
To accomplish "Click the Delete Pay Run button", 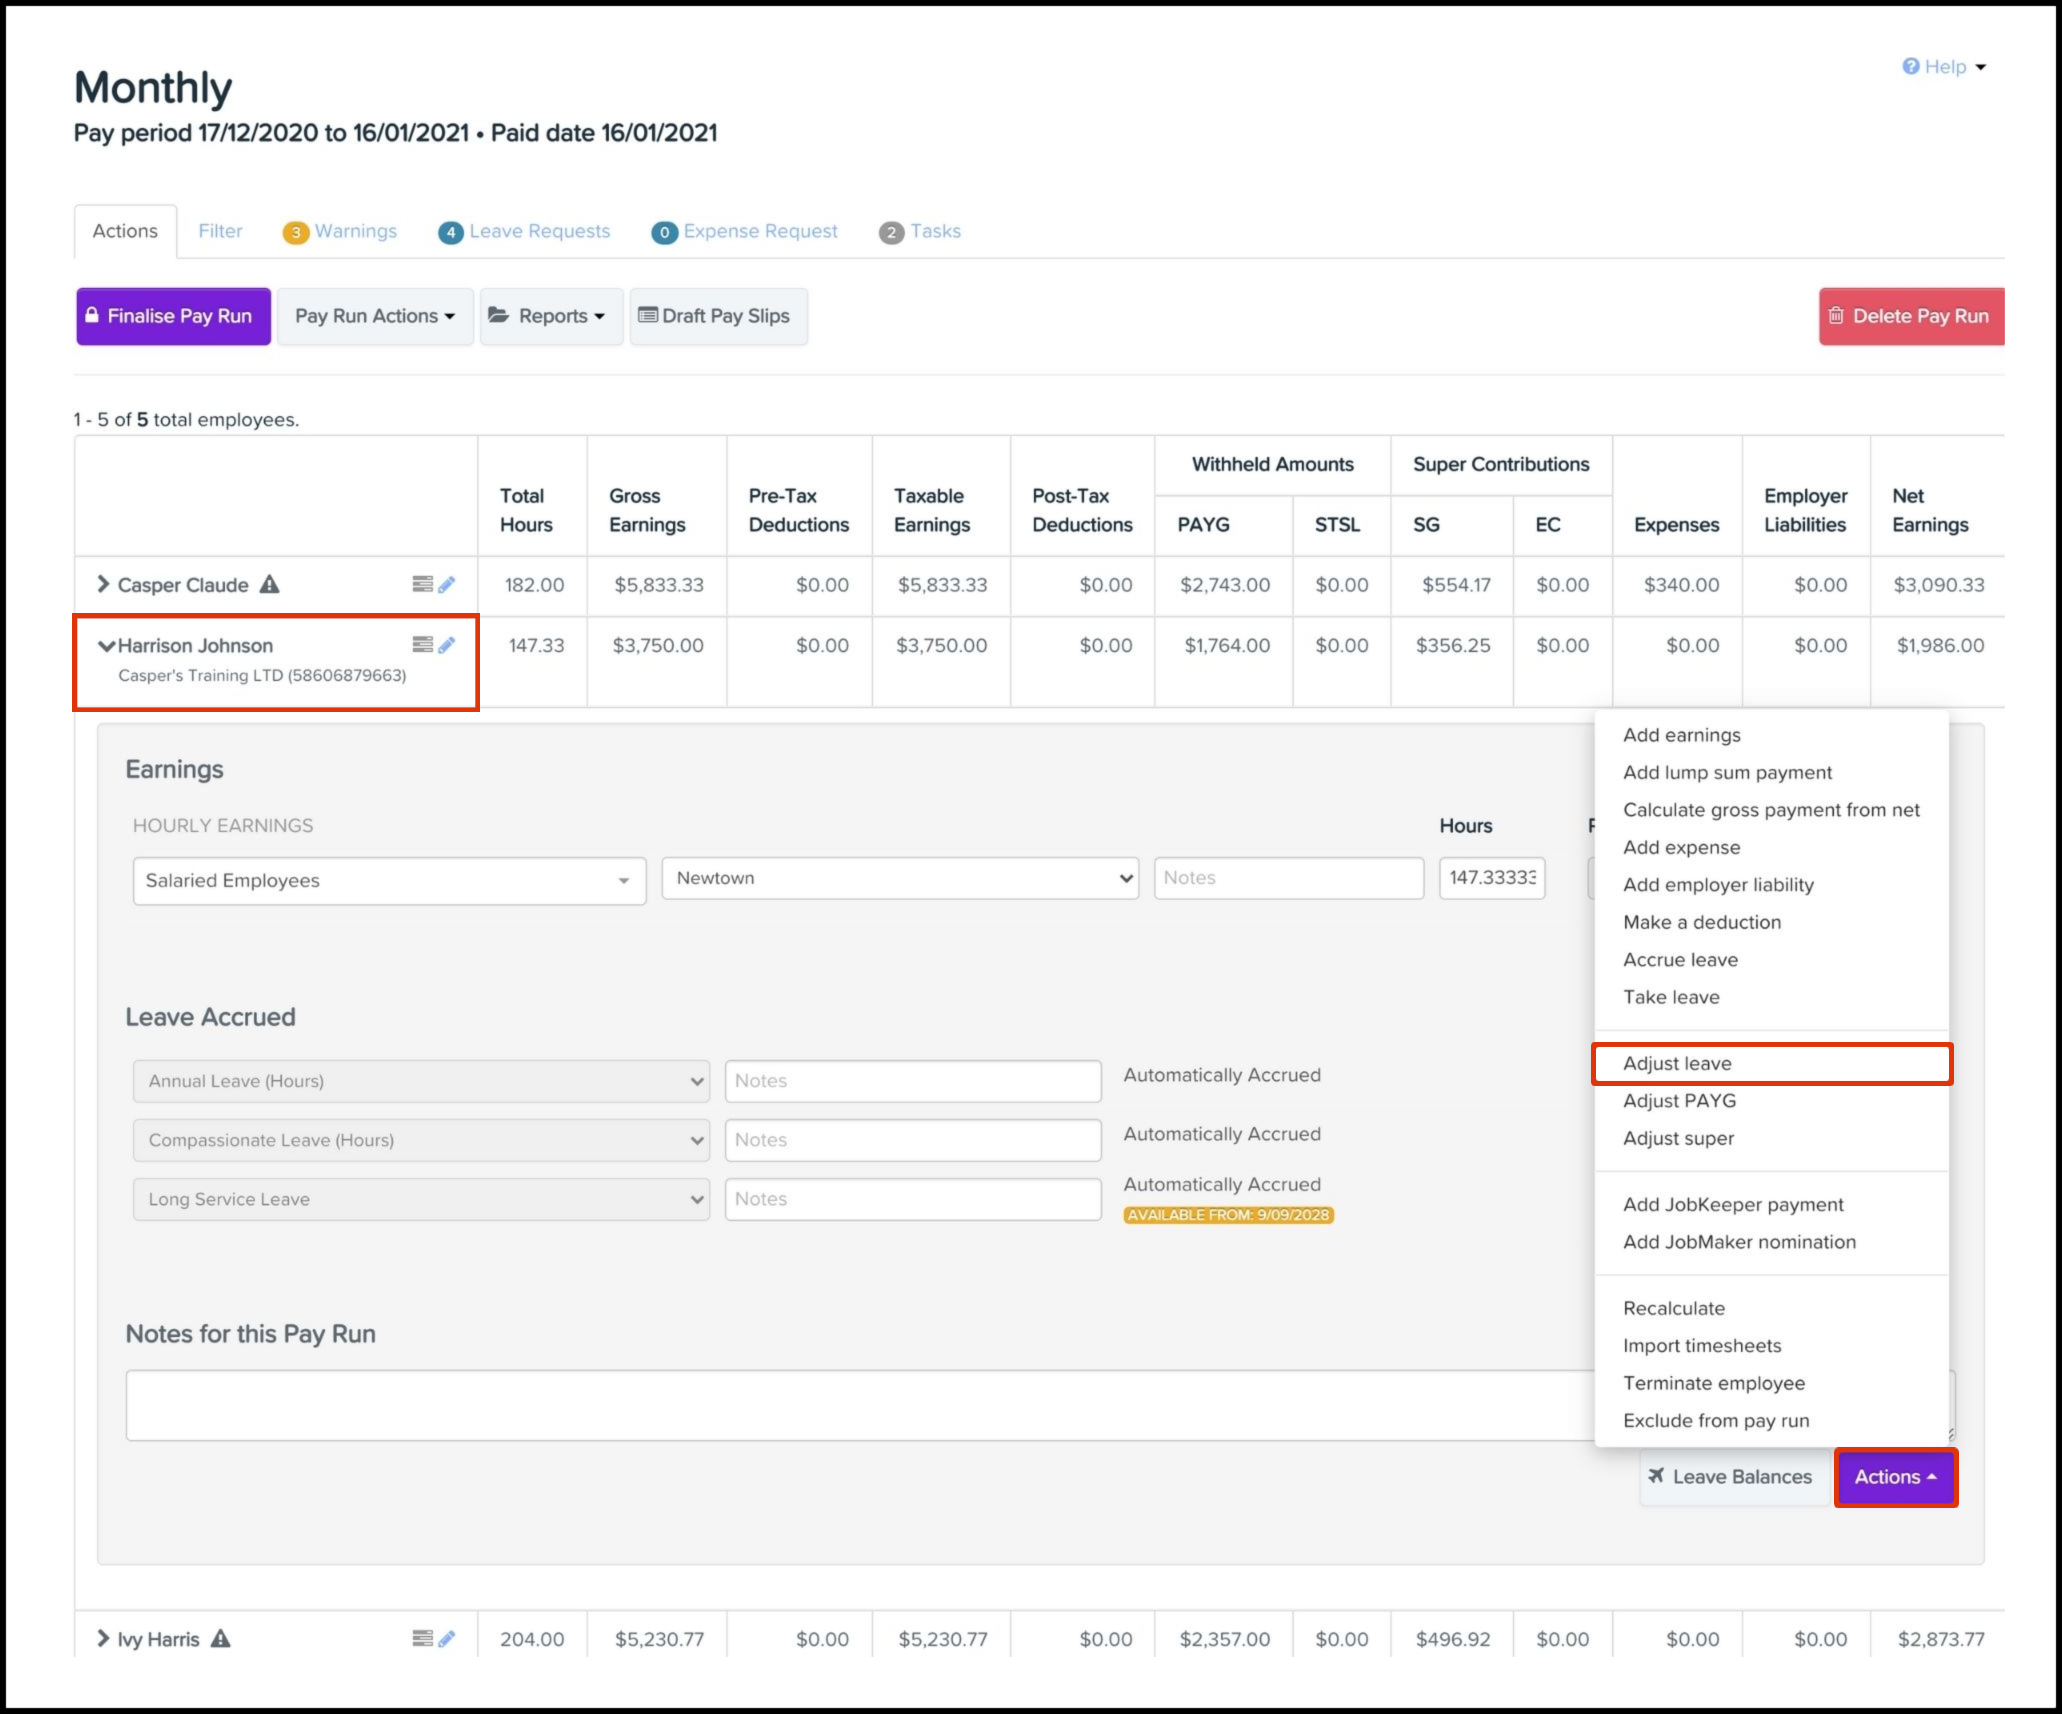I will click(1910, 316).
